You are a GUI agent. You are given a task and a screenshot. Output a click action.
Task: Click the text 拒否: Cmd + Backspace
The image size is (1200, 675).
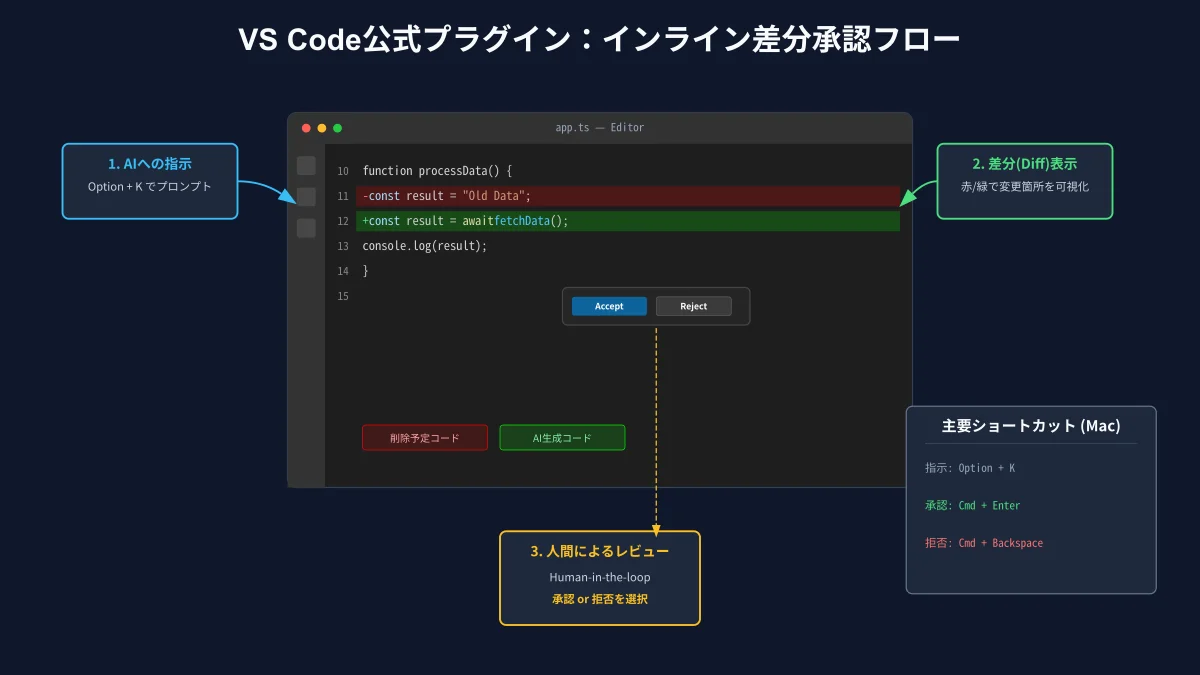pos(984,543)
